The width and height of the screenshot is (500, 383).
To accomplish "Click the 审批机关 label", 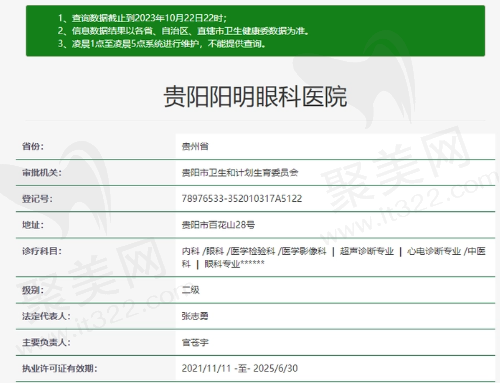I will (42, 173).
